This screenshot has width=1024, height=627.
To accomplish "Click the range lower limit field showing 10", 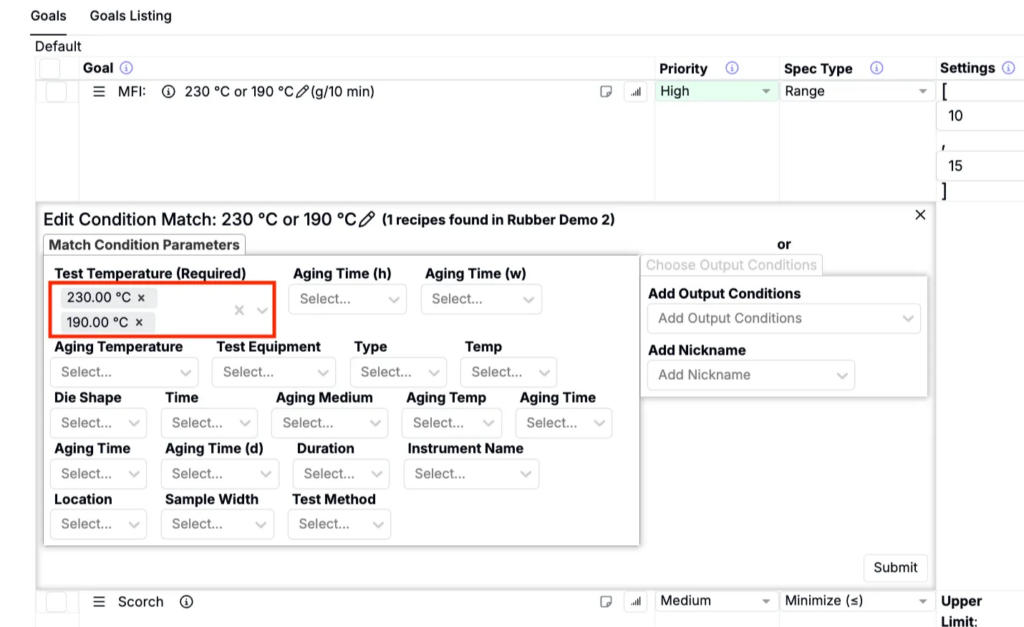I will coord(980,116).
